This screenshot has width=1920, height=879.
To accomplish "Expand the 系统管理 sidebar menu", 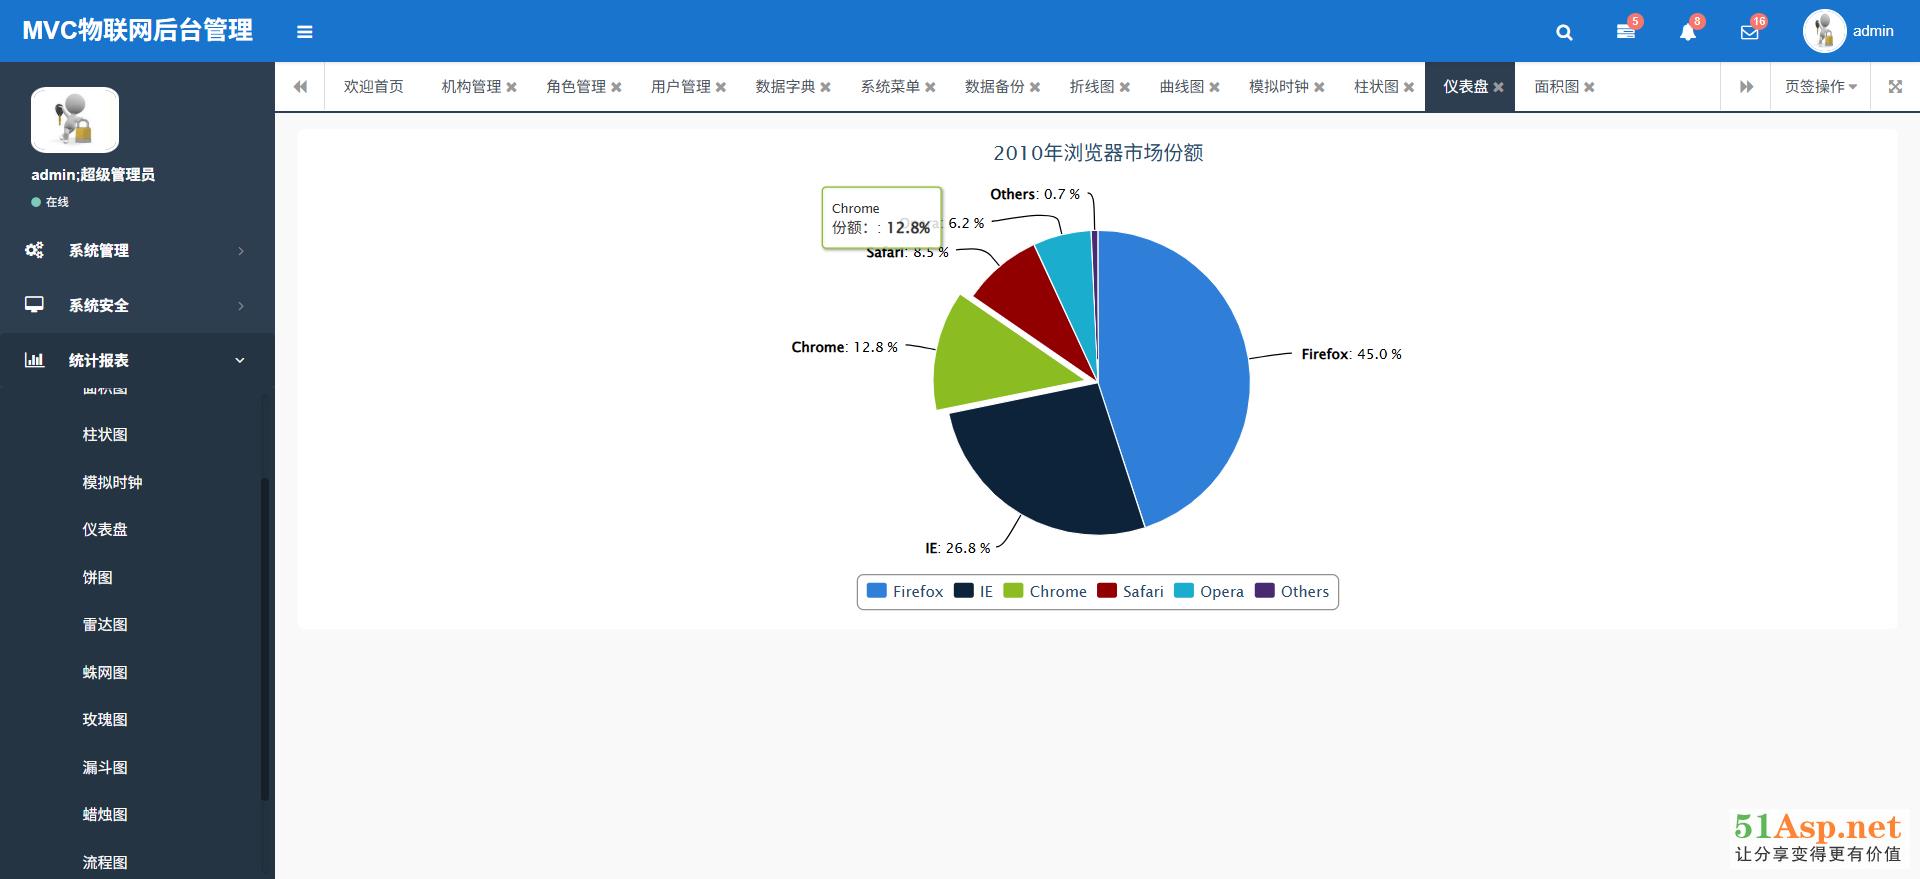I will point(137,250).
